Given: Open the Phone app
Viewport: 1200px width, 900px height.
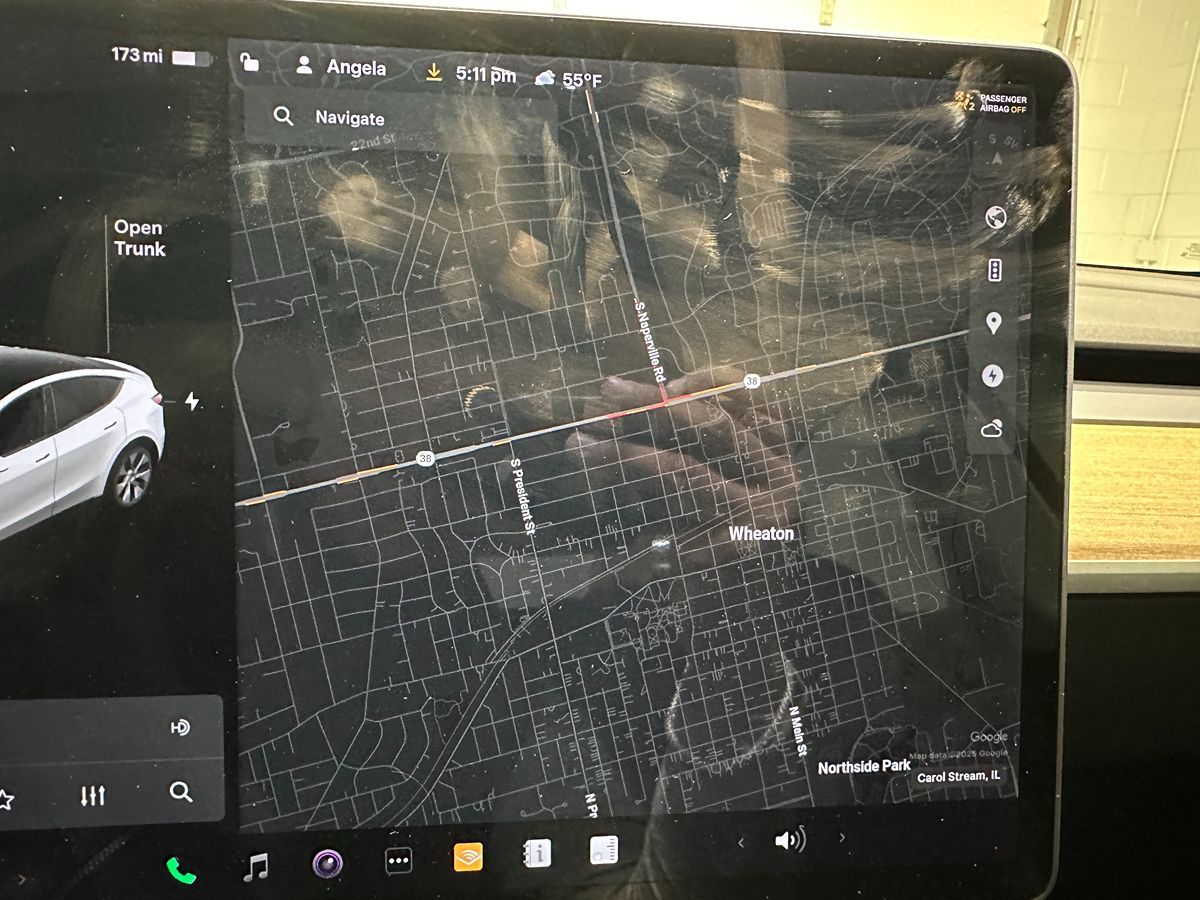Looking at the screenshot, I should tap(181, 869).
